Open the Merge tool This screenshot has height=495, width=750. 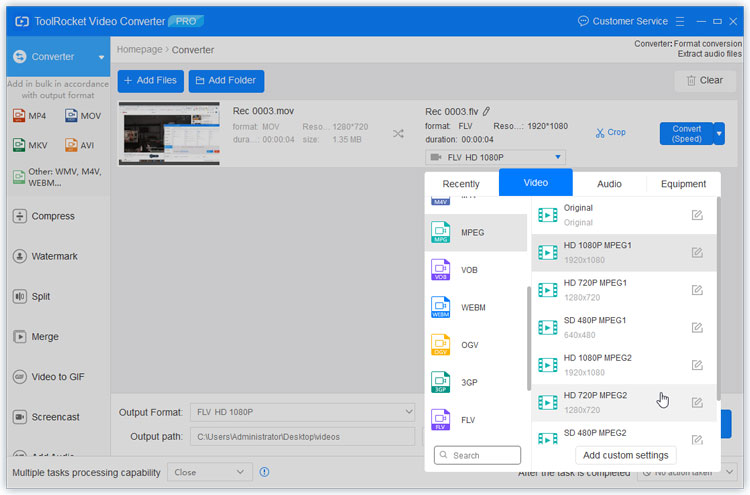(x=35, y=337)
